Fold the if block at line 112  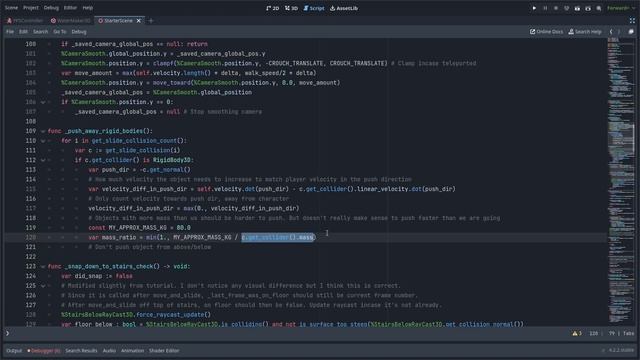click(43, 160)
